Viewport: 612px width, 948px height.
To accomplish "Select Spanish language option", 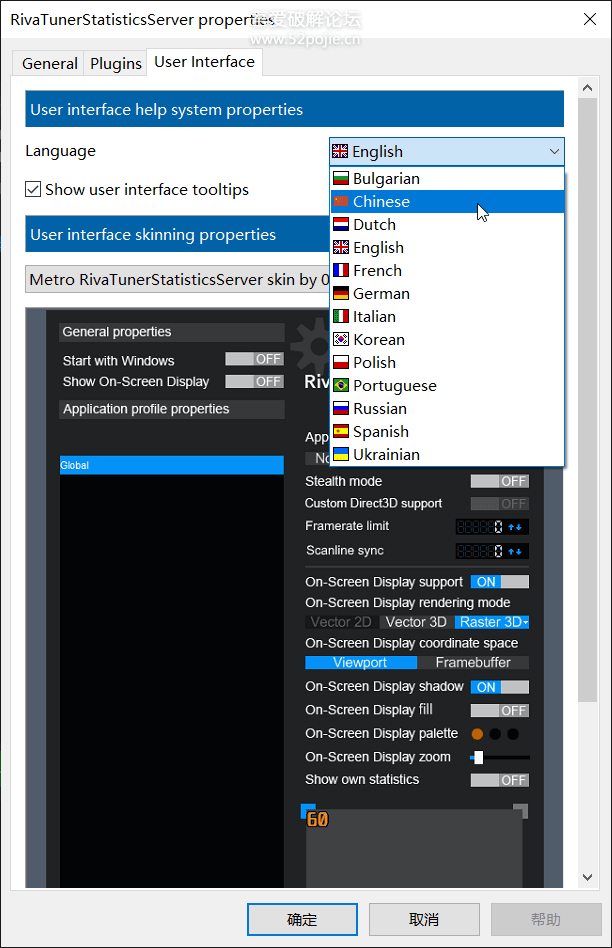I will (x=448, y=432).
